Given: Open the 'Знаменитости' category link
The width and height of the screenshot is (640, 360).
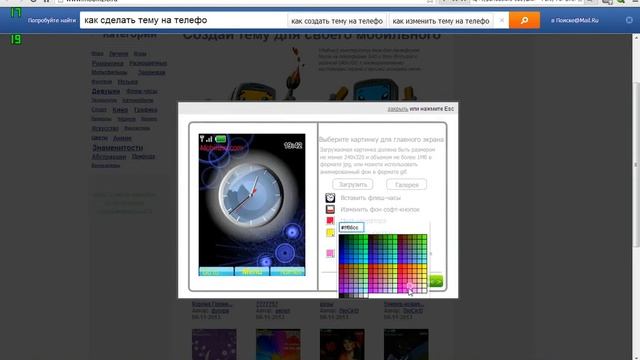Looking at the screenshot, I should click(x=117, y=147).
